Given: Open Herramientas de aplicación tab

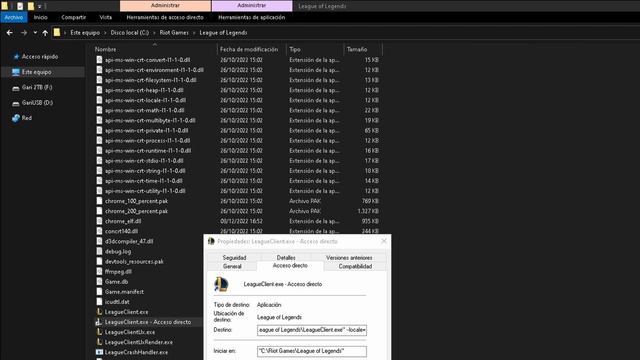Looking at the screenshot, I should 252,17.
